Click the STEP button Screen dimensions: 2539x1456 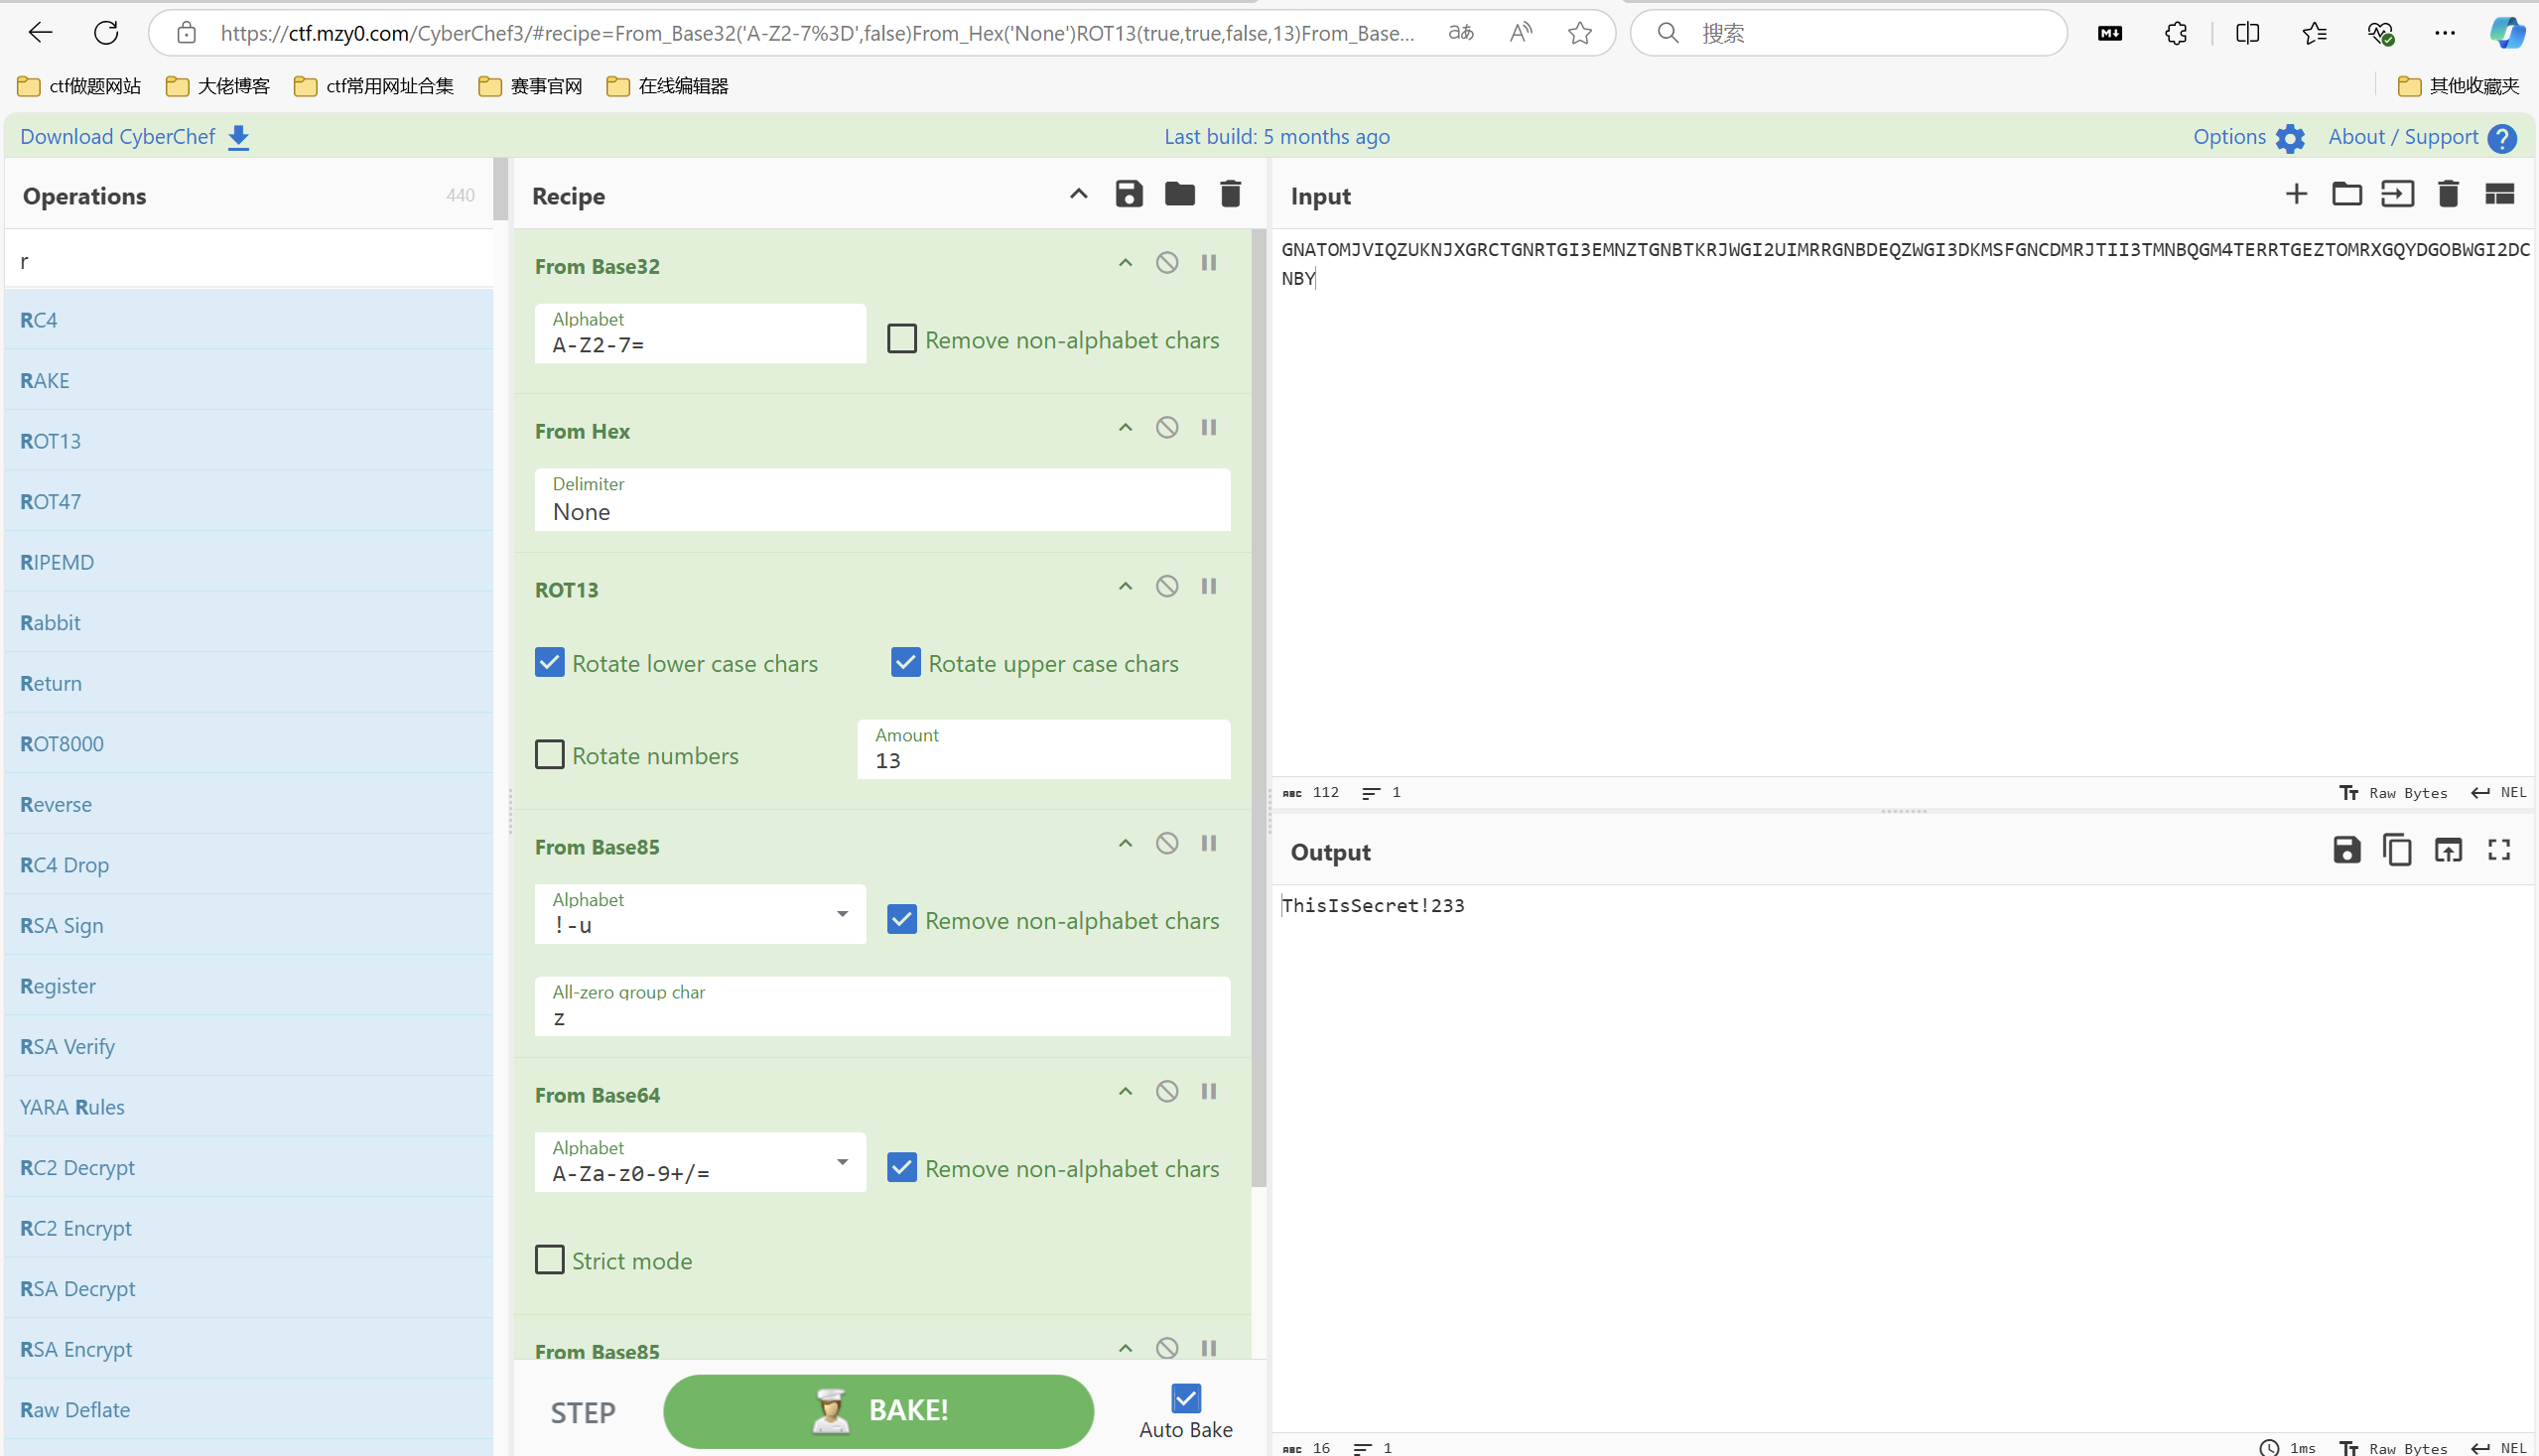pyautogui.click(x=583, y=1412)
